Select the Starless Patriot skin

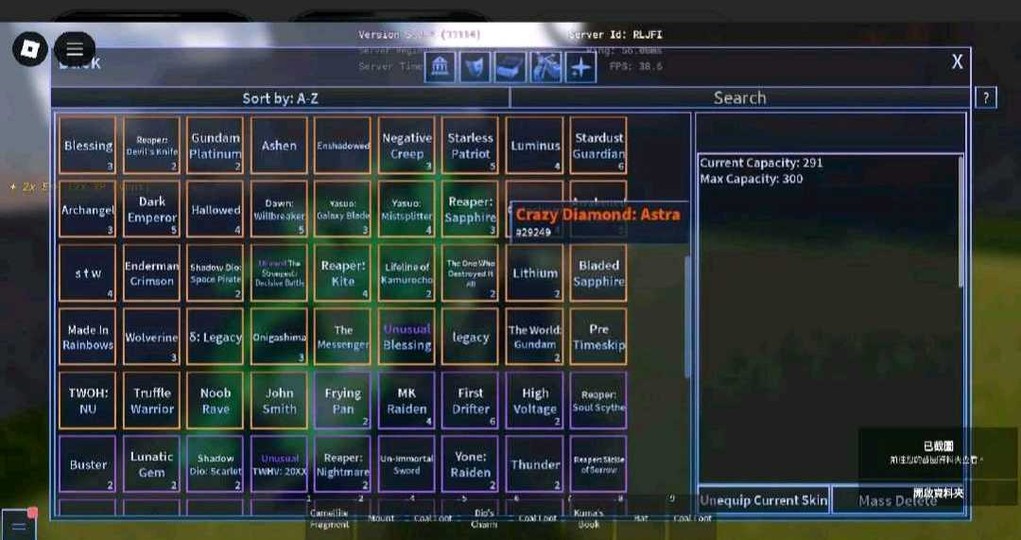coord(470,145)
